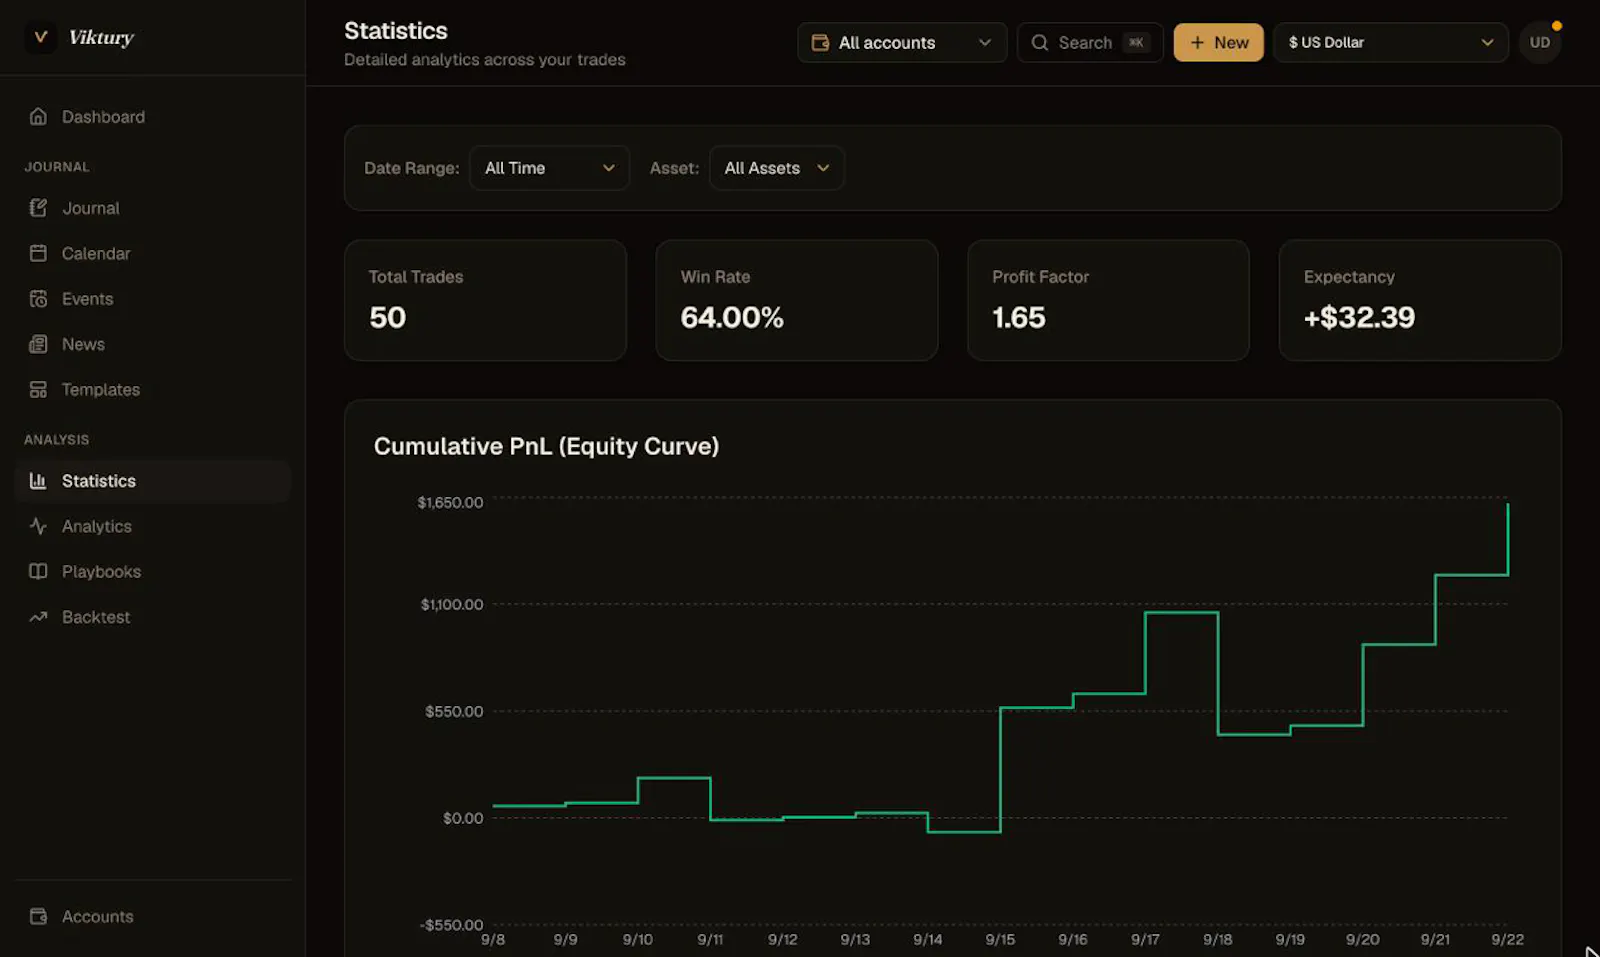This screenshot has width=1600, height=957.
Task: Click the Cumulative PnL chart title
Action: [546, 446]
